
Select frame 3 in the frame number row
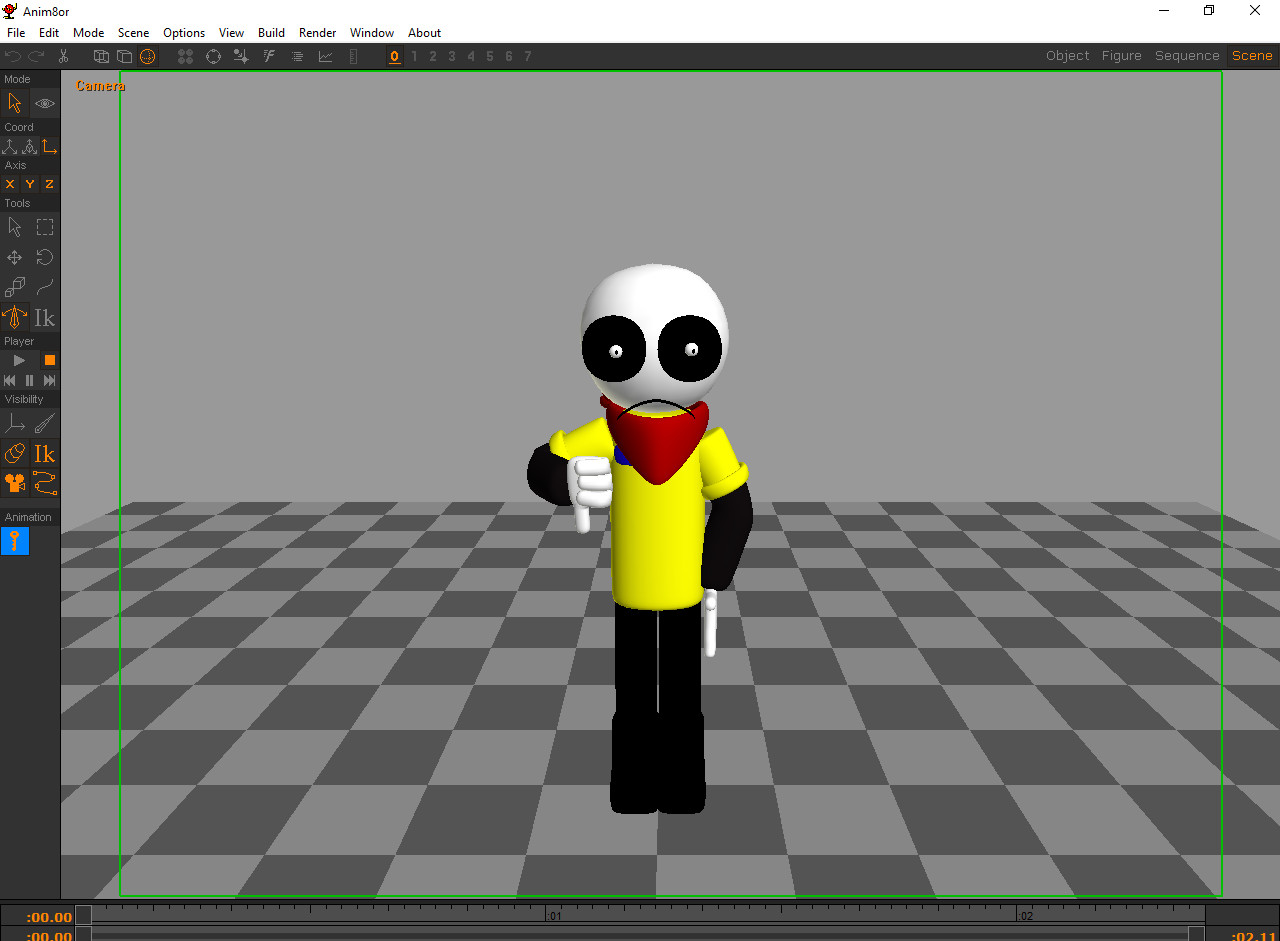tap(451, 56)
